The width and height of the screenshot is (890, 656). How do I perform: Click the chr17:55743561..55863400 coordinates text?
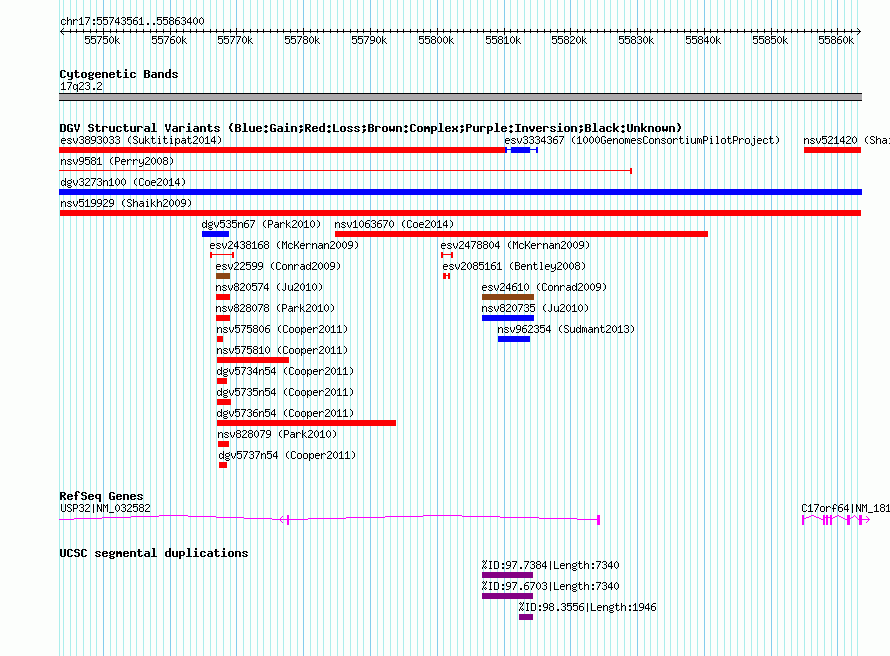point(132,21)
